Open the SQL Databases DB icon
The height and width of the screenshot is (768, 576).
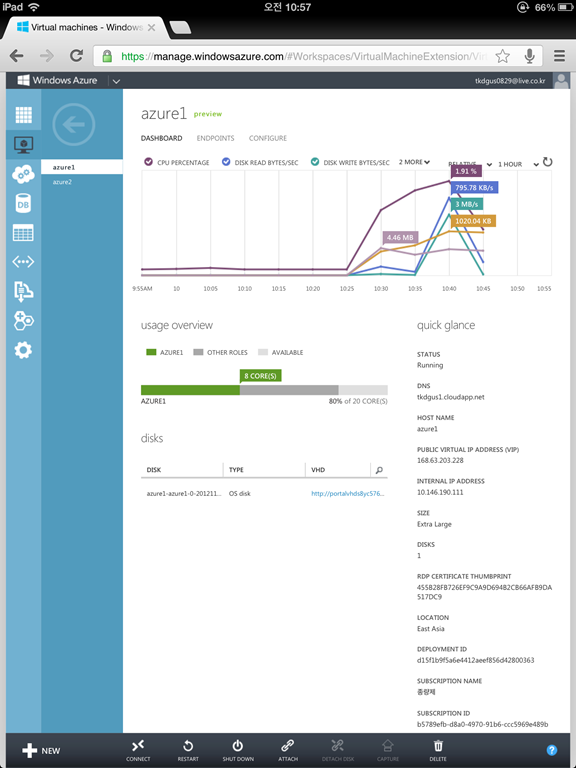point(24,203)
